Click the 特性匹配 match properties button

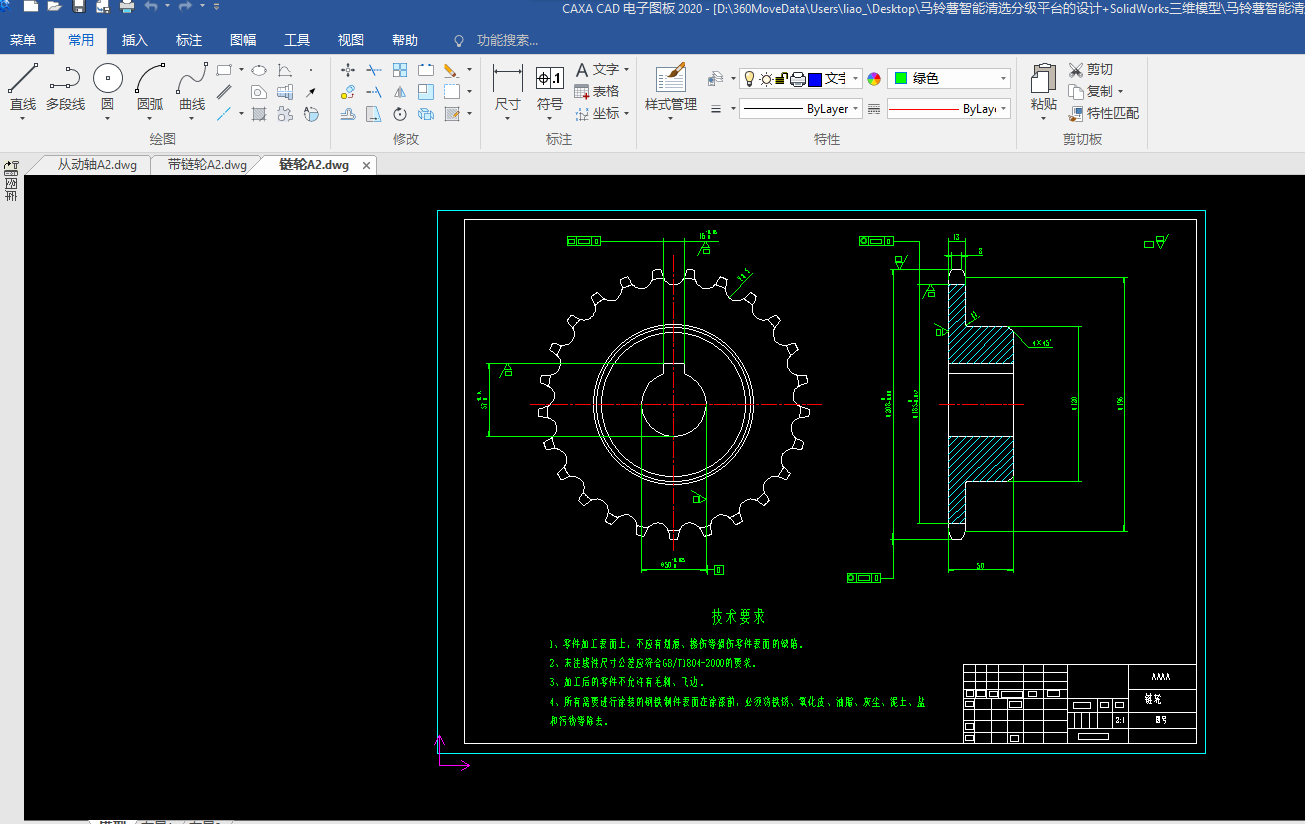tap(1104, 113)
